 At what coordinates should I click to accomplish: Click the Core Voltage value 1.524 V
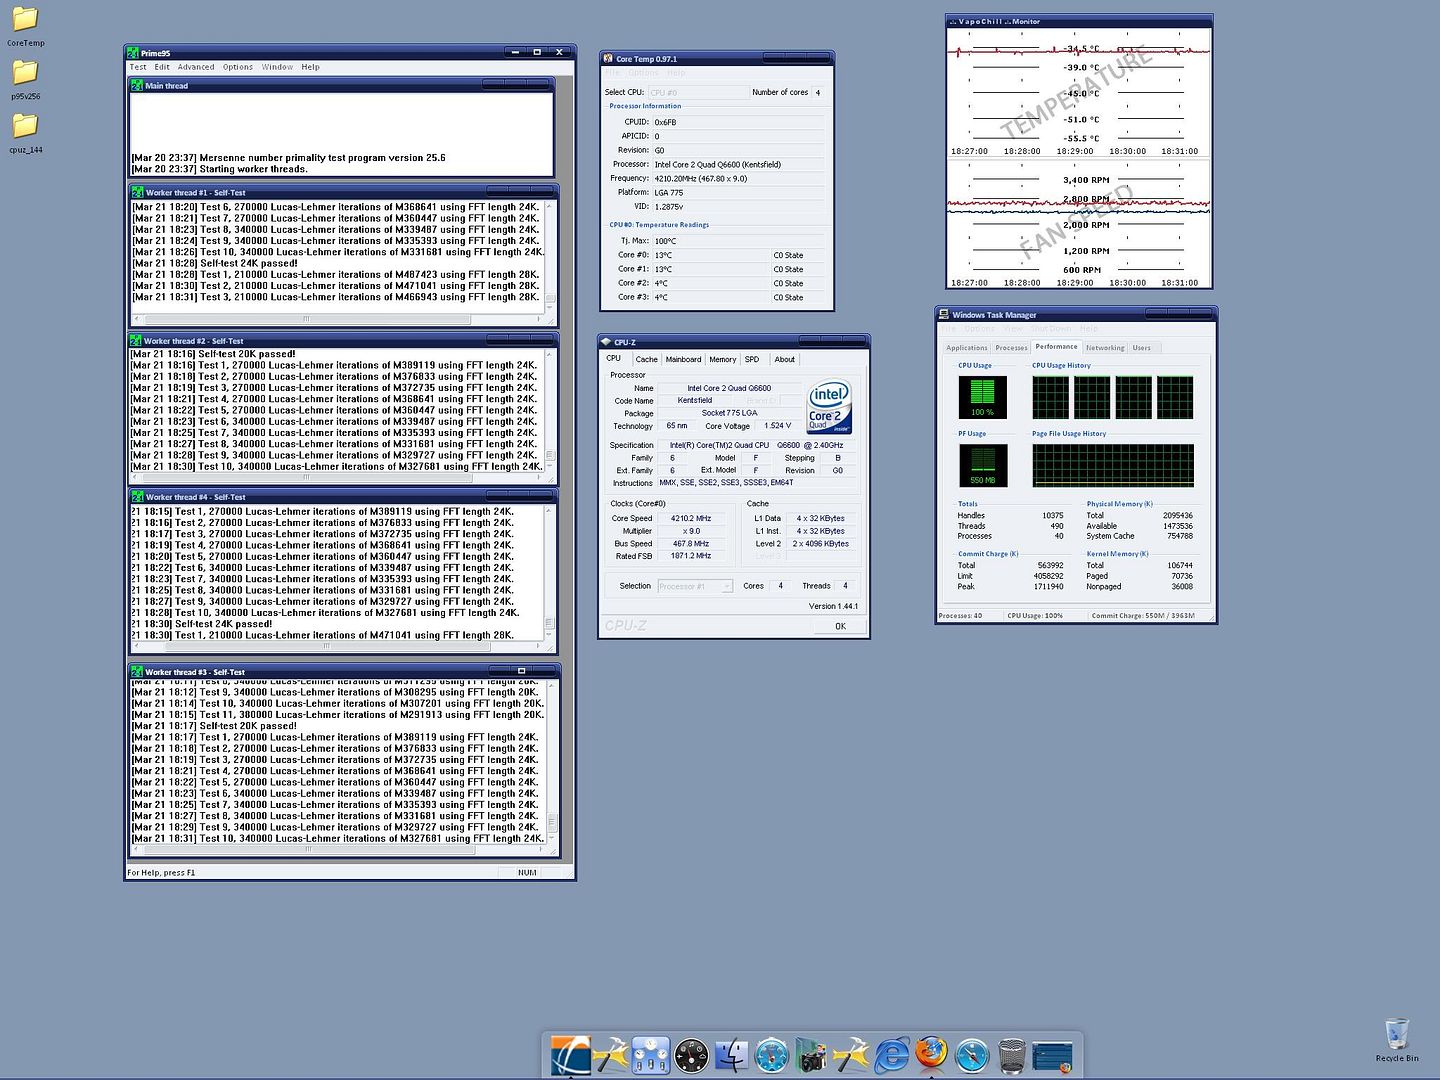point(777,426)
